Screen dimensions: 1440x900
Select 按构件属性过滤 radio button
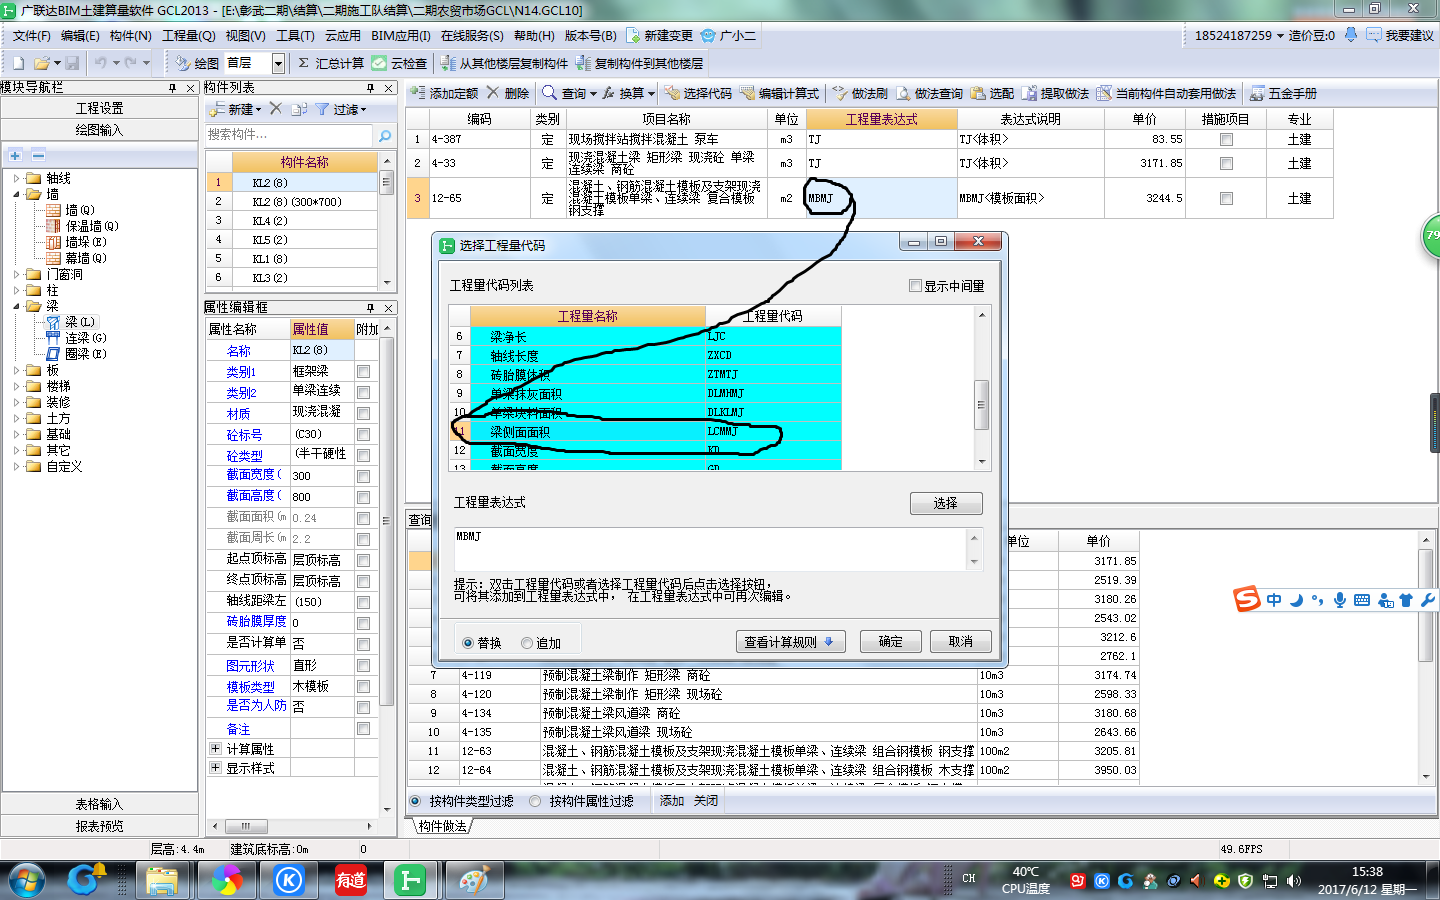(x=535, y=801)
